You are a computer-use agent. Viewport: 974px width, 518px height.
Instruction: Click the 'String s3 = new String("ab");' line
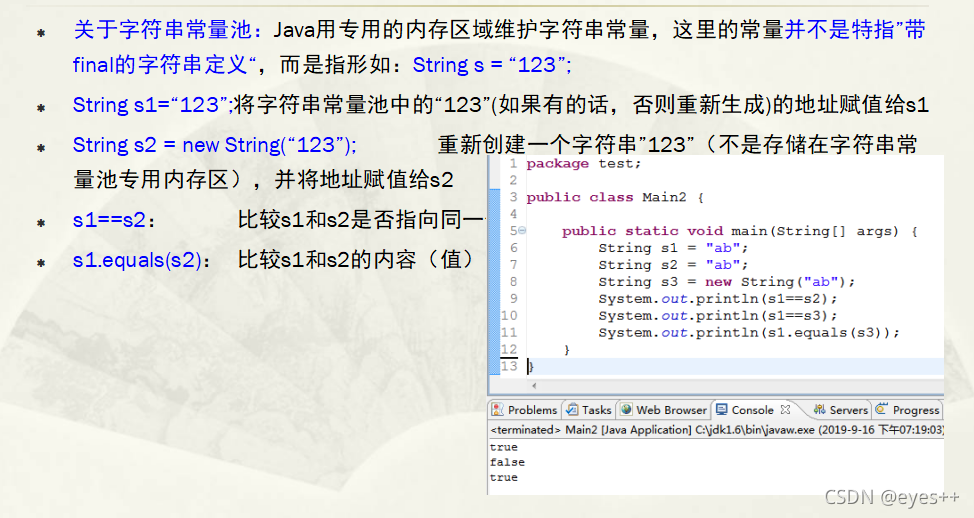(727, 282)
